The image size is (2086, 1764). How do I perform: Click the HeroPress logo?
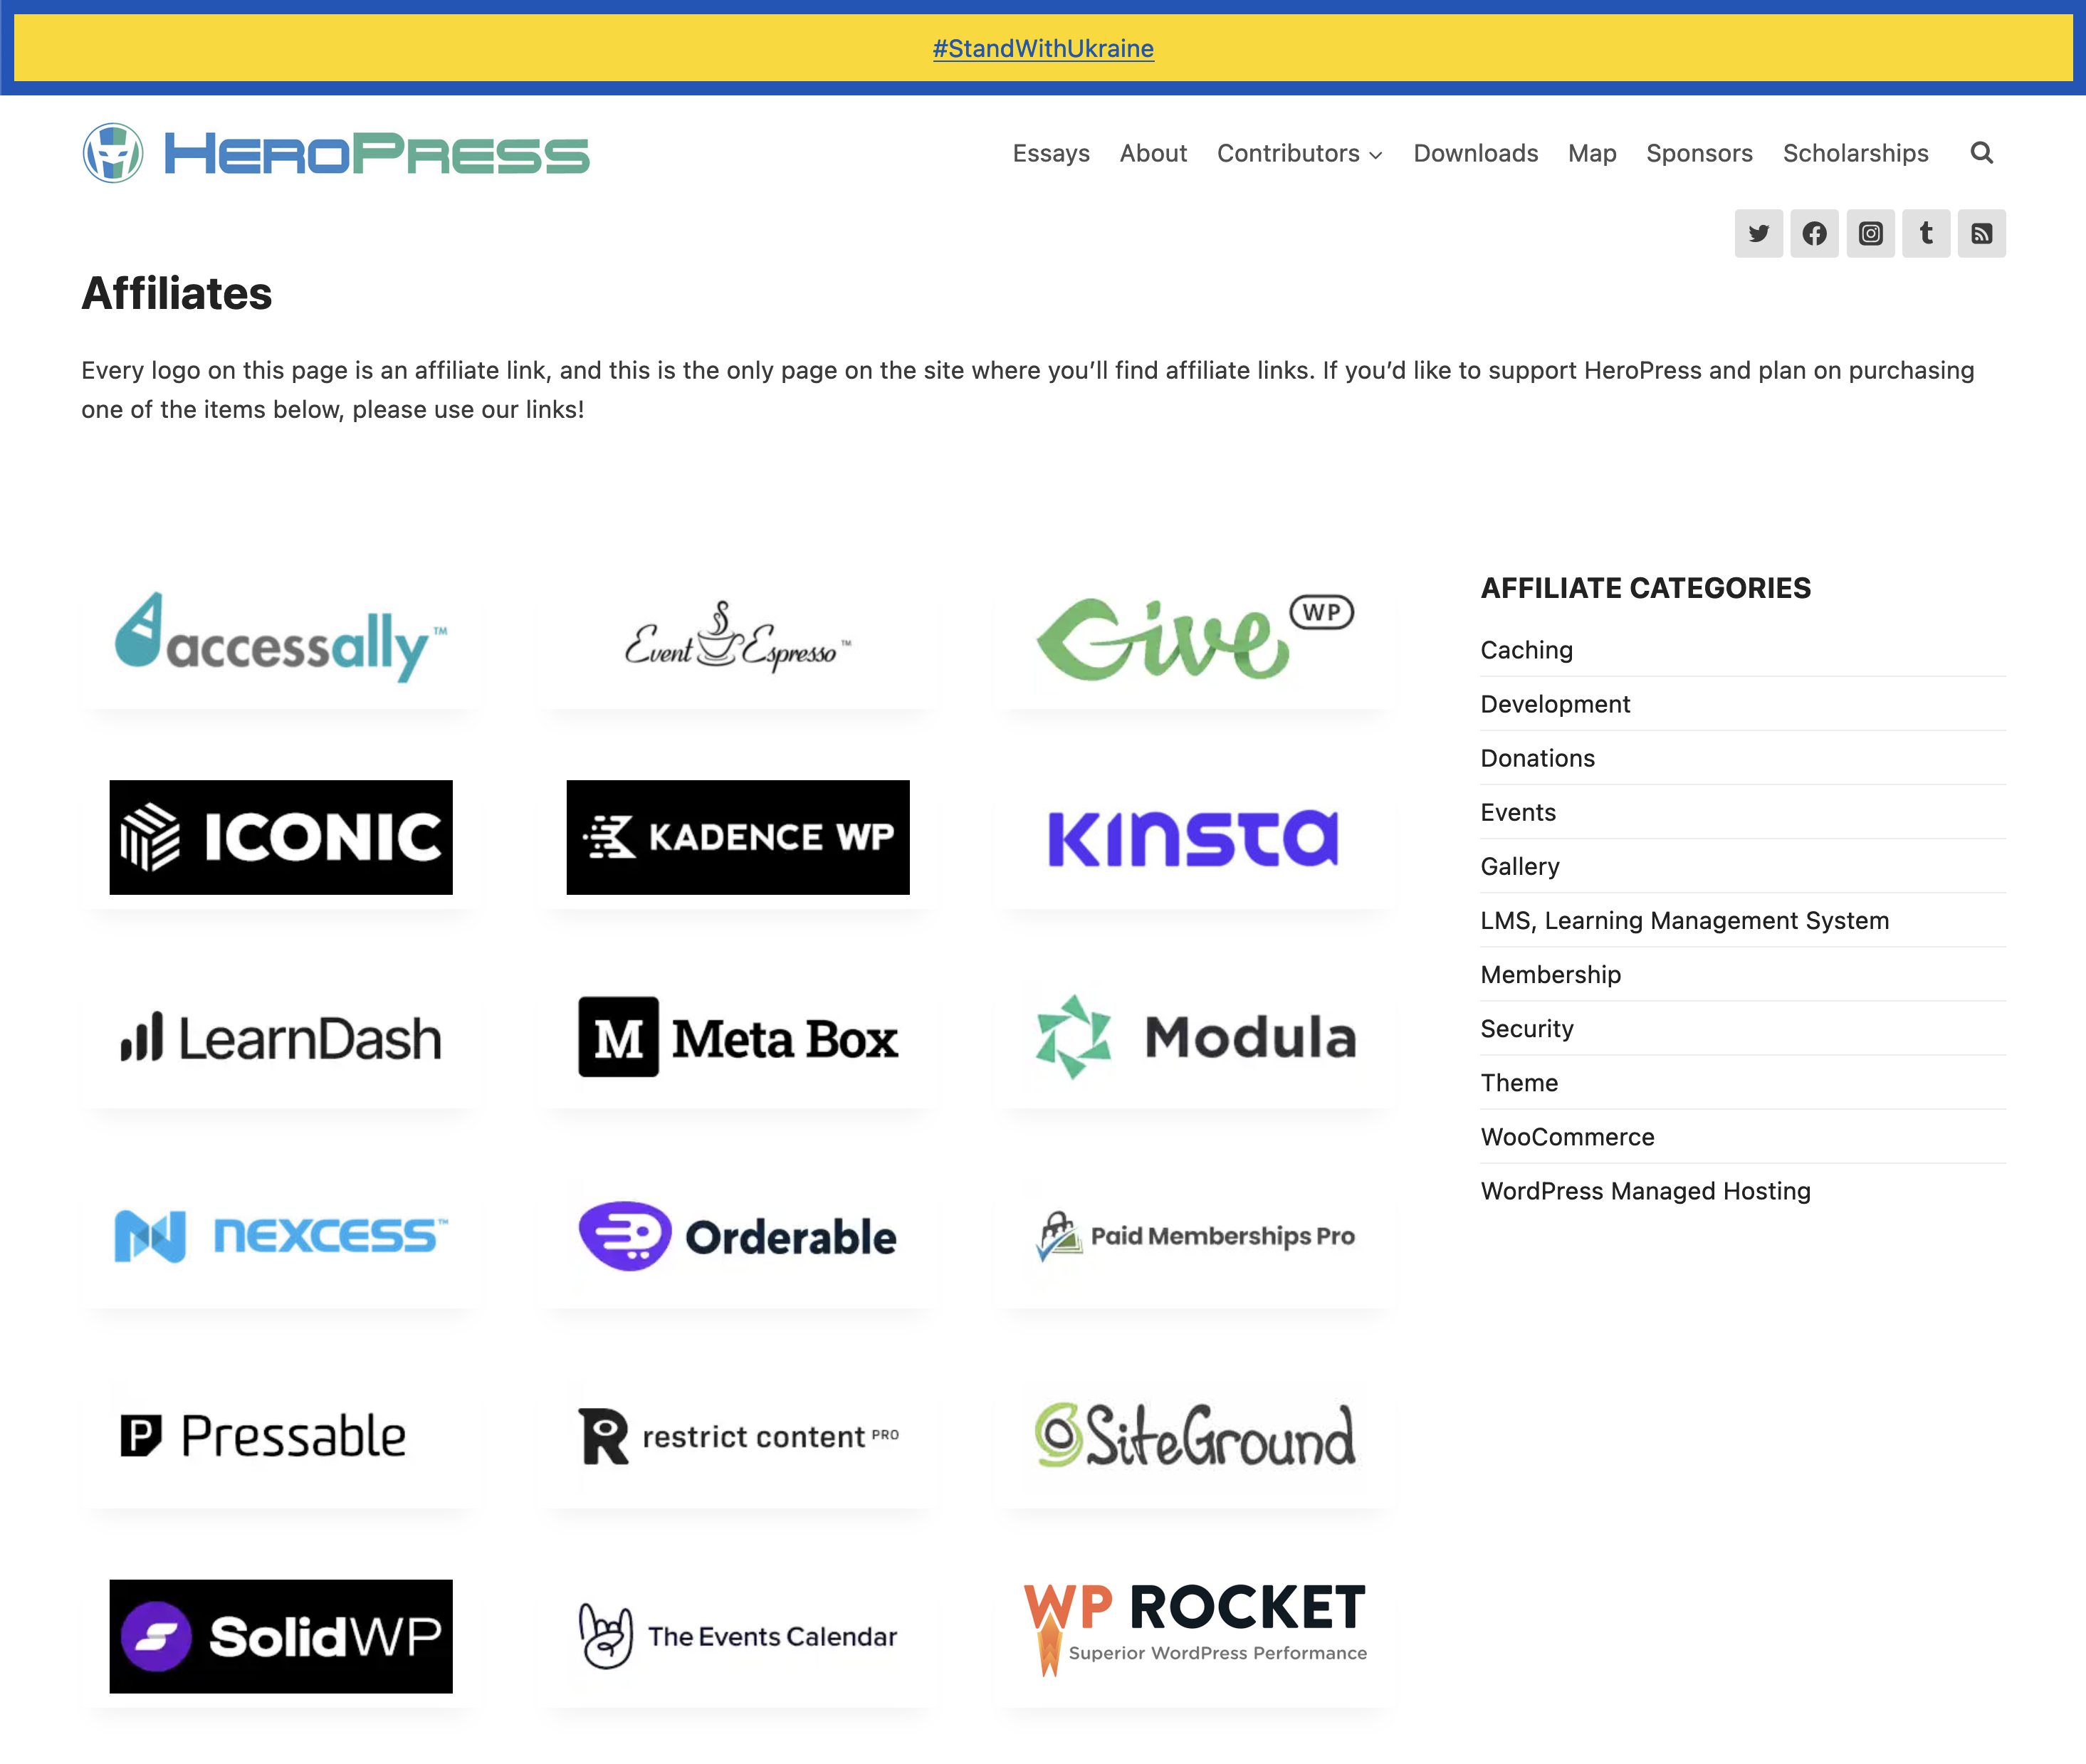(x=335, y=152)
